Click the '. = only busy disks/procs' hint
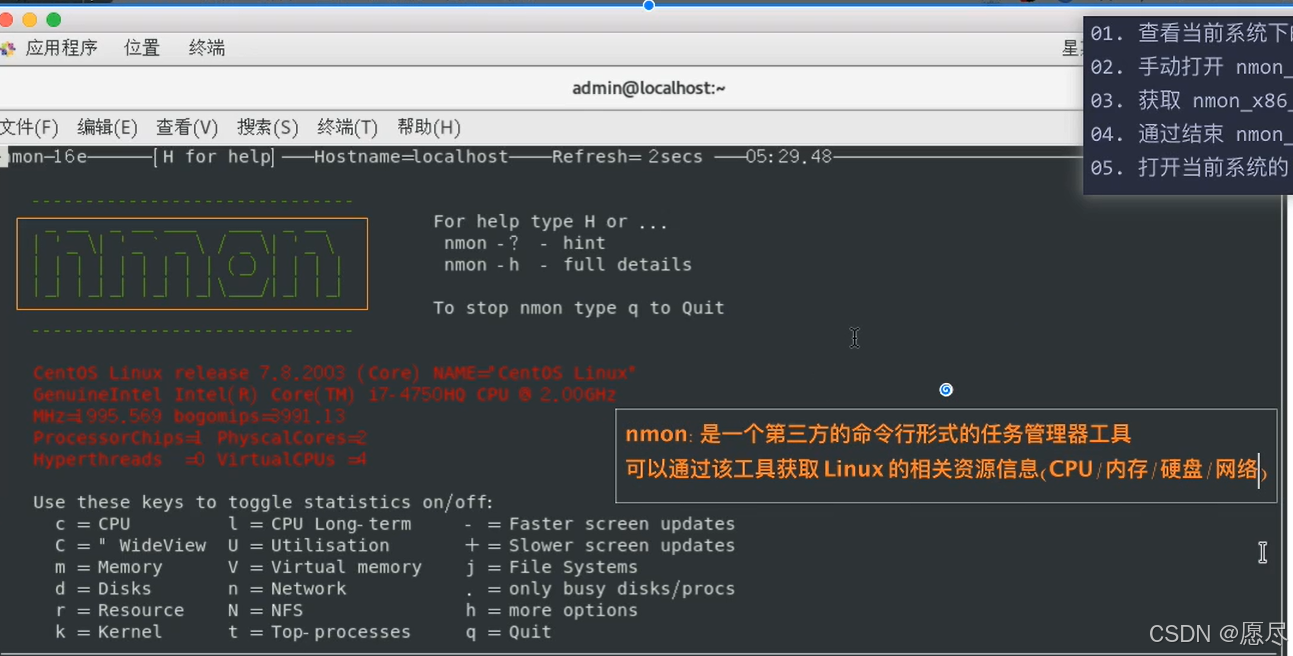Image resolution: width=1293 pixels, height=656 pixels. [601, 589]
